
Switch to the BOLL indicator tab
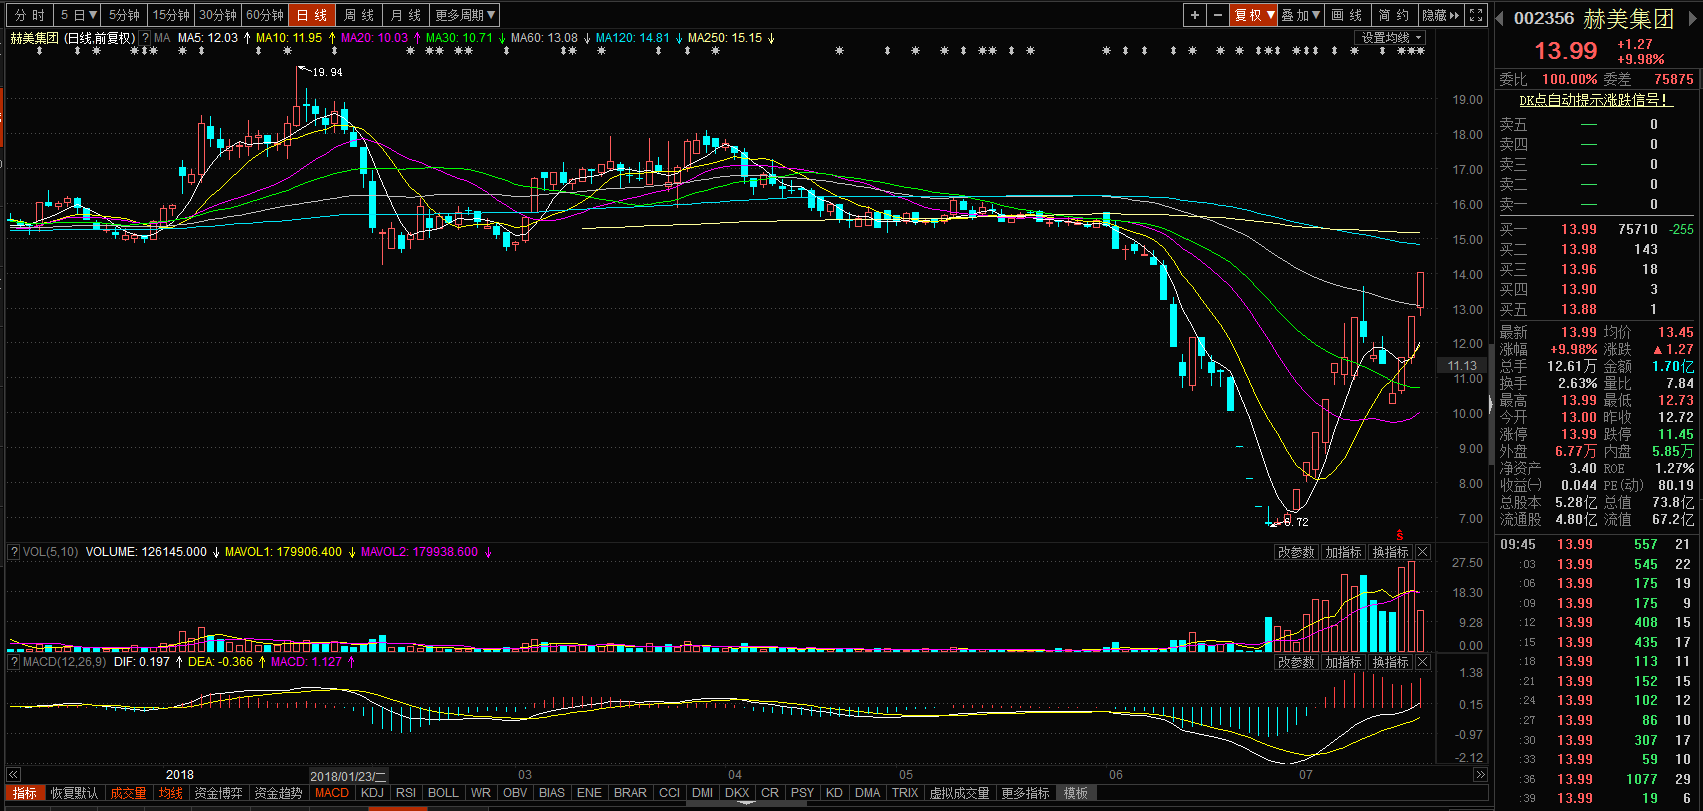(x=443, y=793)
